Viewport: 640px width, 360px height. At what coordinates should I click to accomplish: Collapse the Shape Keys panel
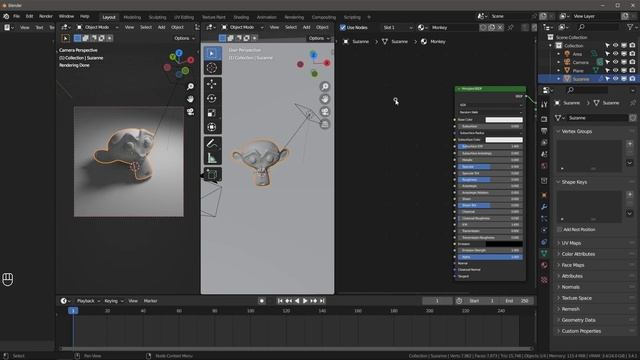(574, 182)
